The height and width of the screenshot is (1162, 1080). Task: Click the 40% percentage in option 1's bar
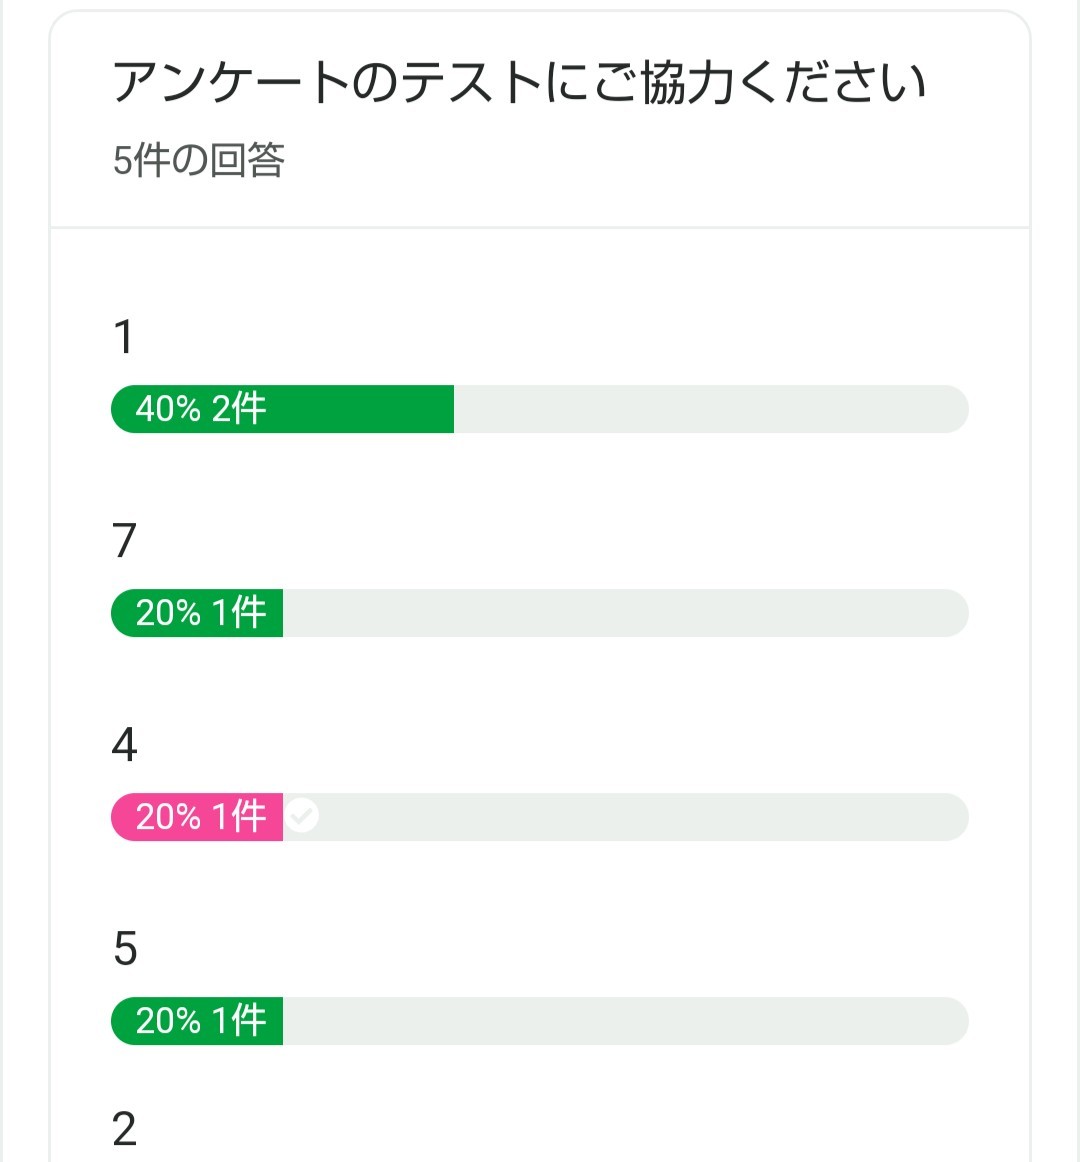tap(168, 409)
